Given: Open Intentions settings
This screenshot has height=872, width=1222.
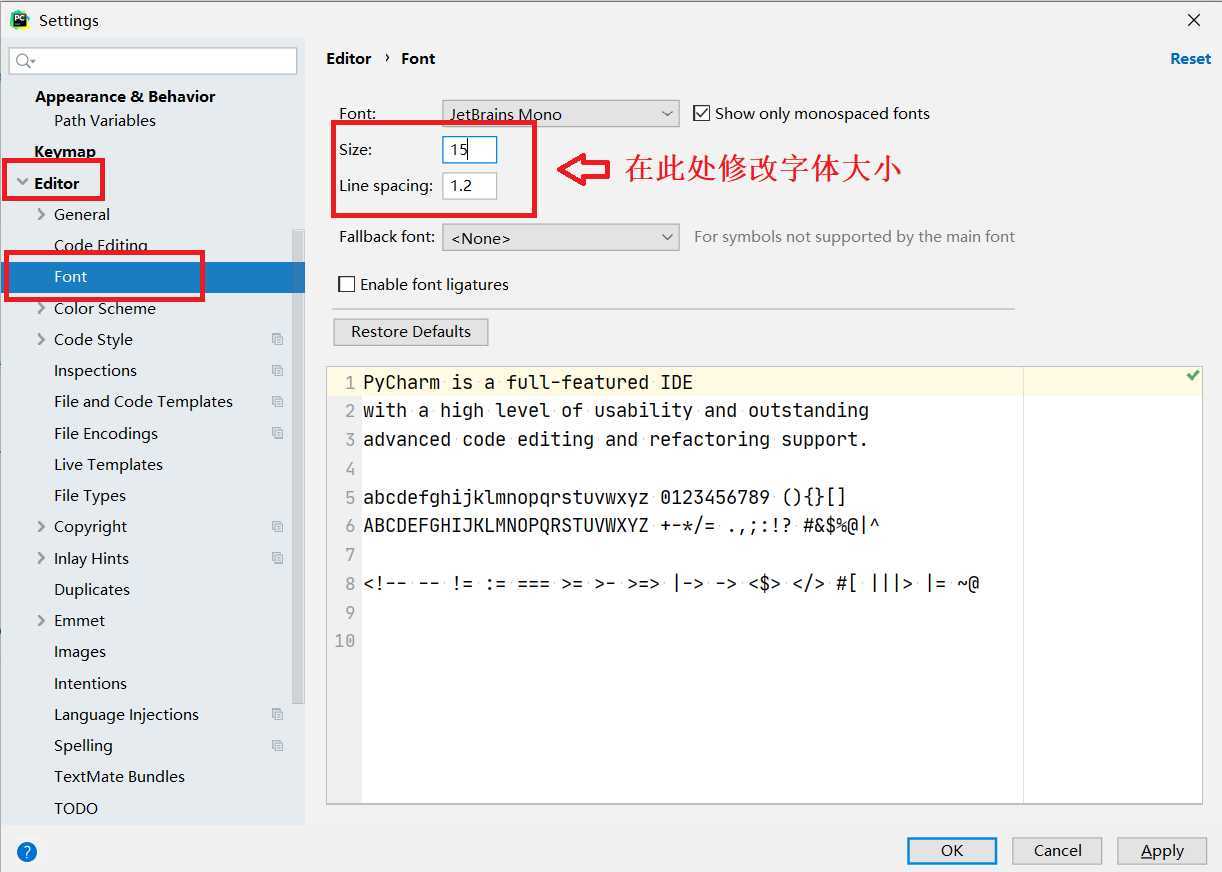Looking at the screenshot, I should pos(90,683).
